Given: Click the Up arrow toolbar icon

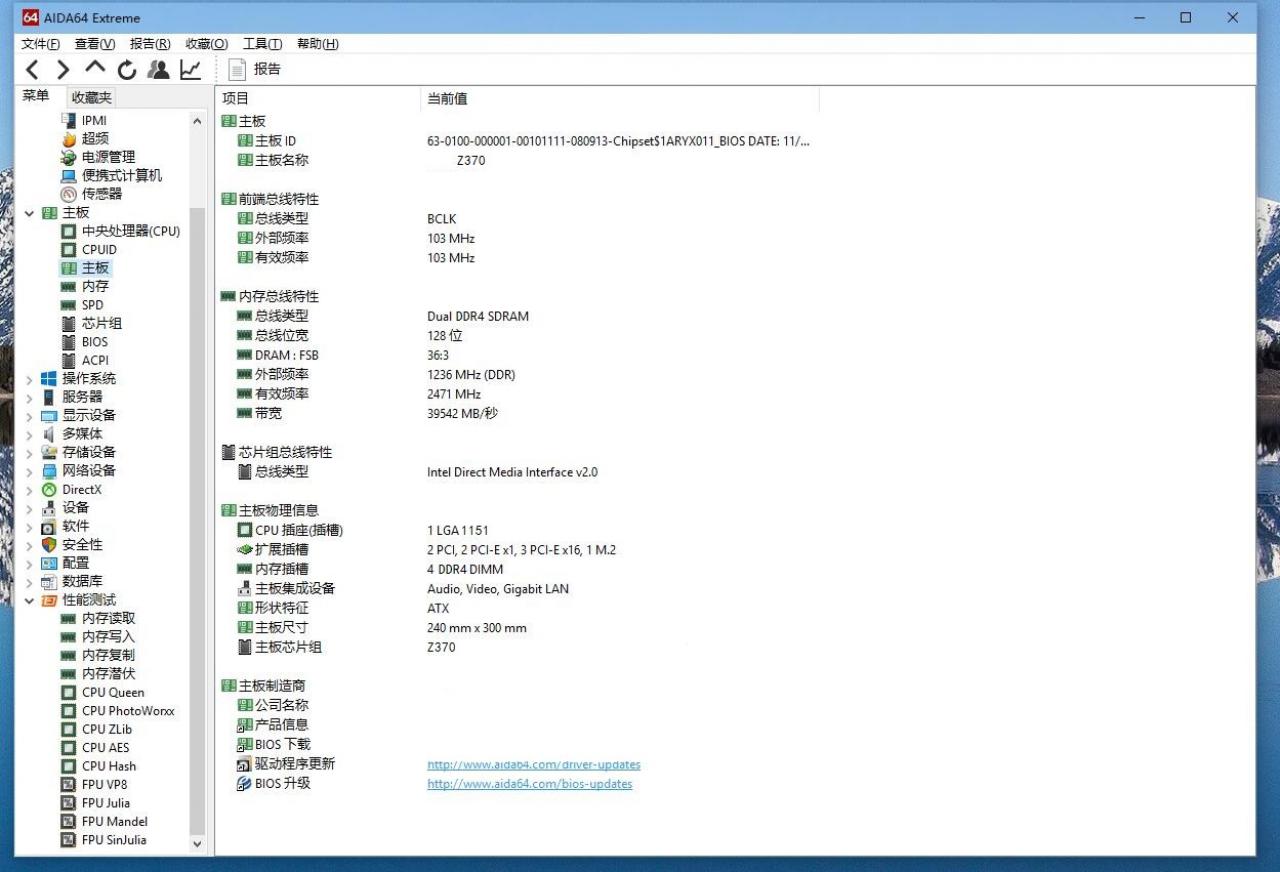Looking at the screenshot, I should coord(95,68).
